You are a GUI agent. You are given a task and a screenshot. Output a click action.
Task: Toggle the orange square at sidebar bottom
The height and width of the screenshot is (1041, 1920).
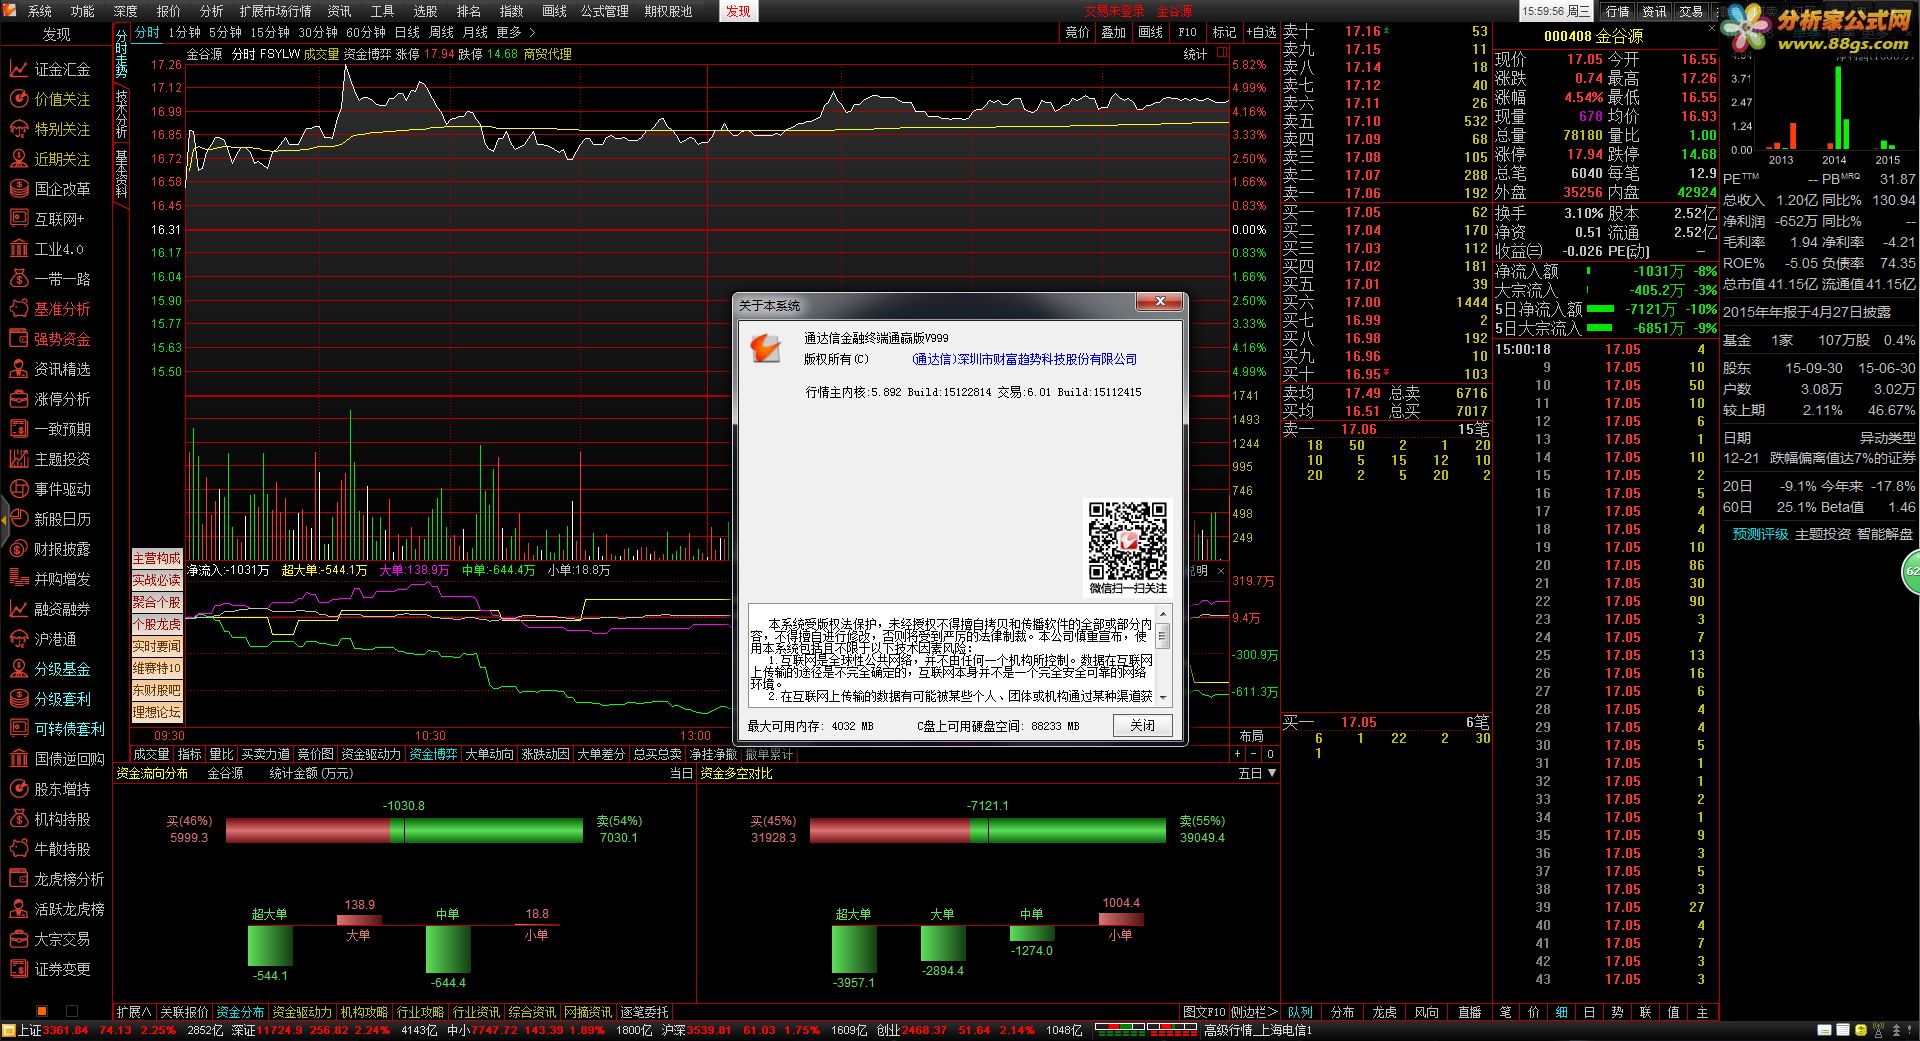pyautogui.click(x=42, y=1011)
